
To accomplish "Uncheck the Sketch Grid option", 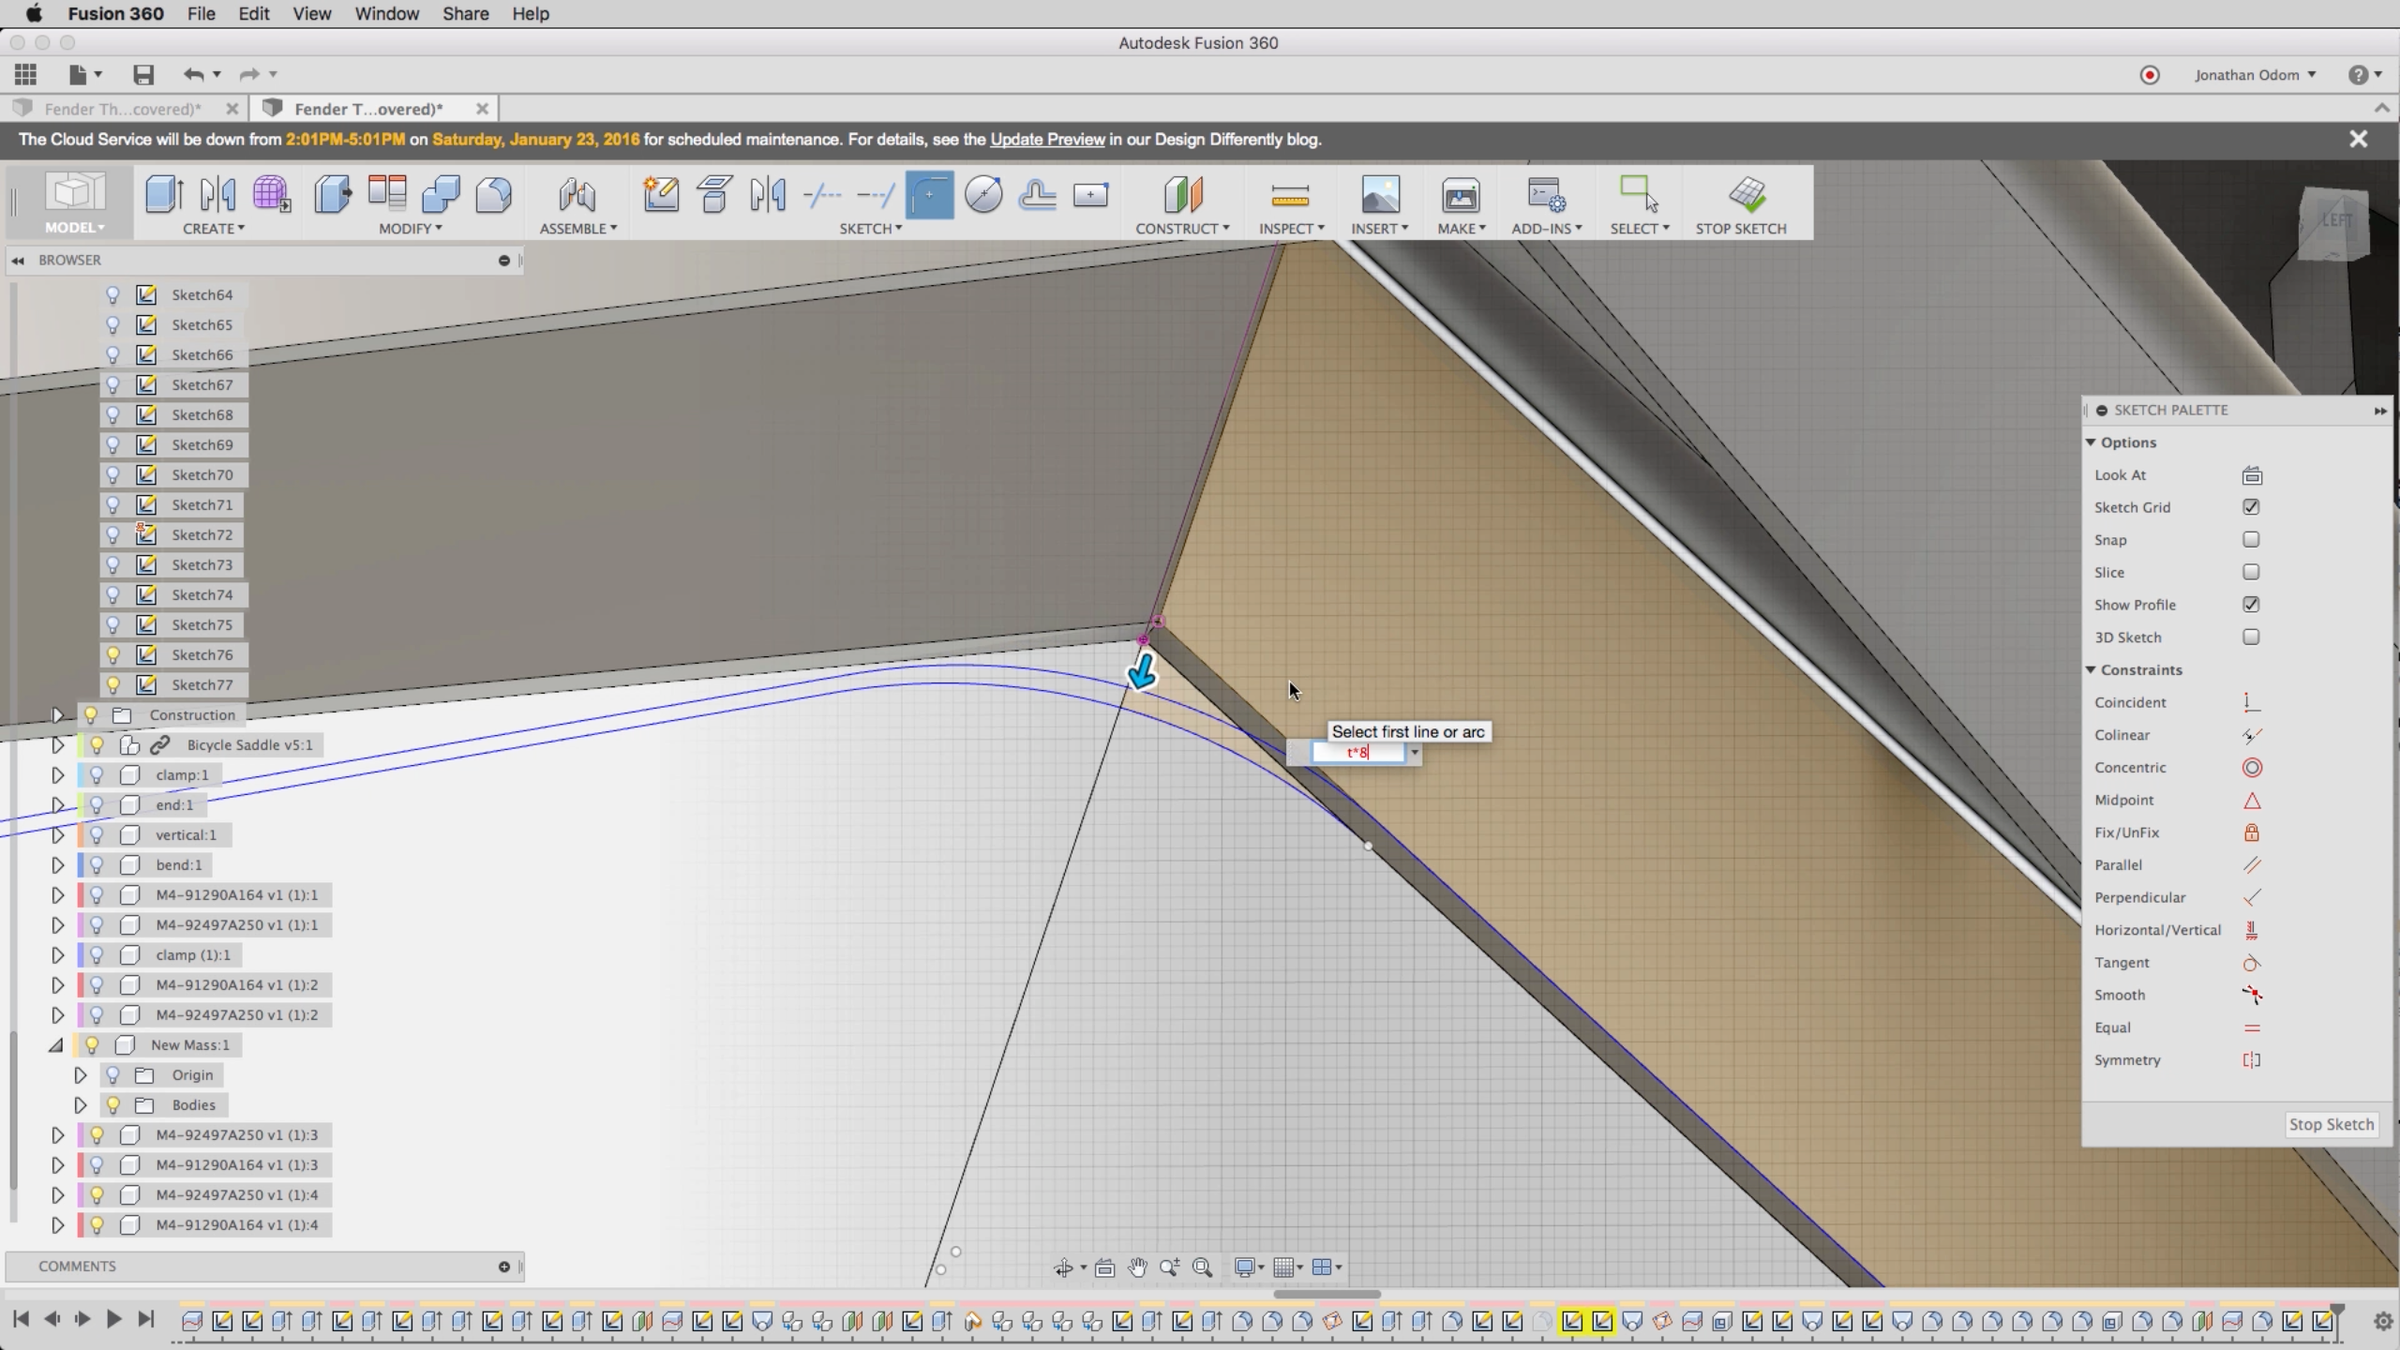I will pyautogui.click(x=2251, y=508).
